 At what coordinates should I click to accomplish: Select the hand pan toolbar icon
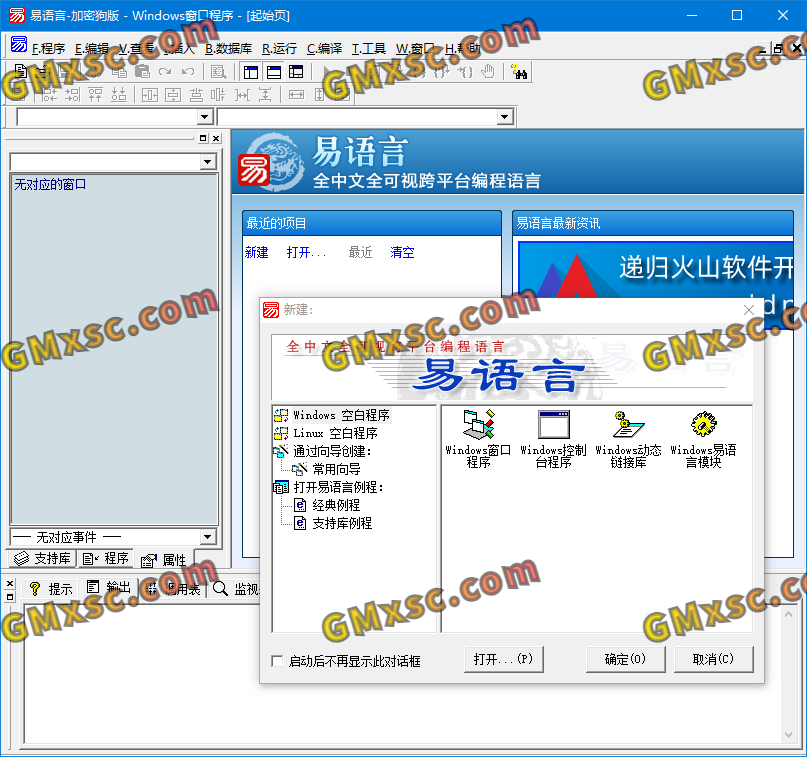pos(487,71)
